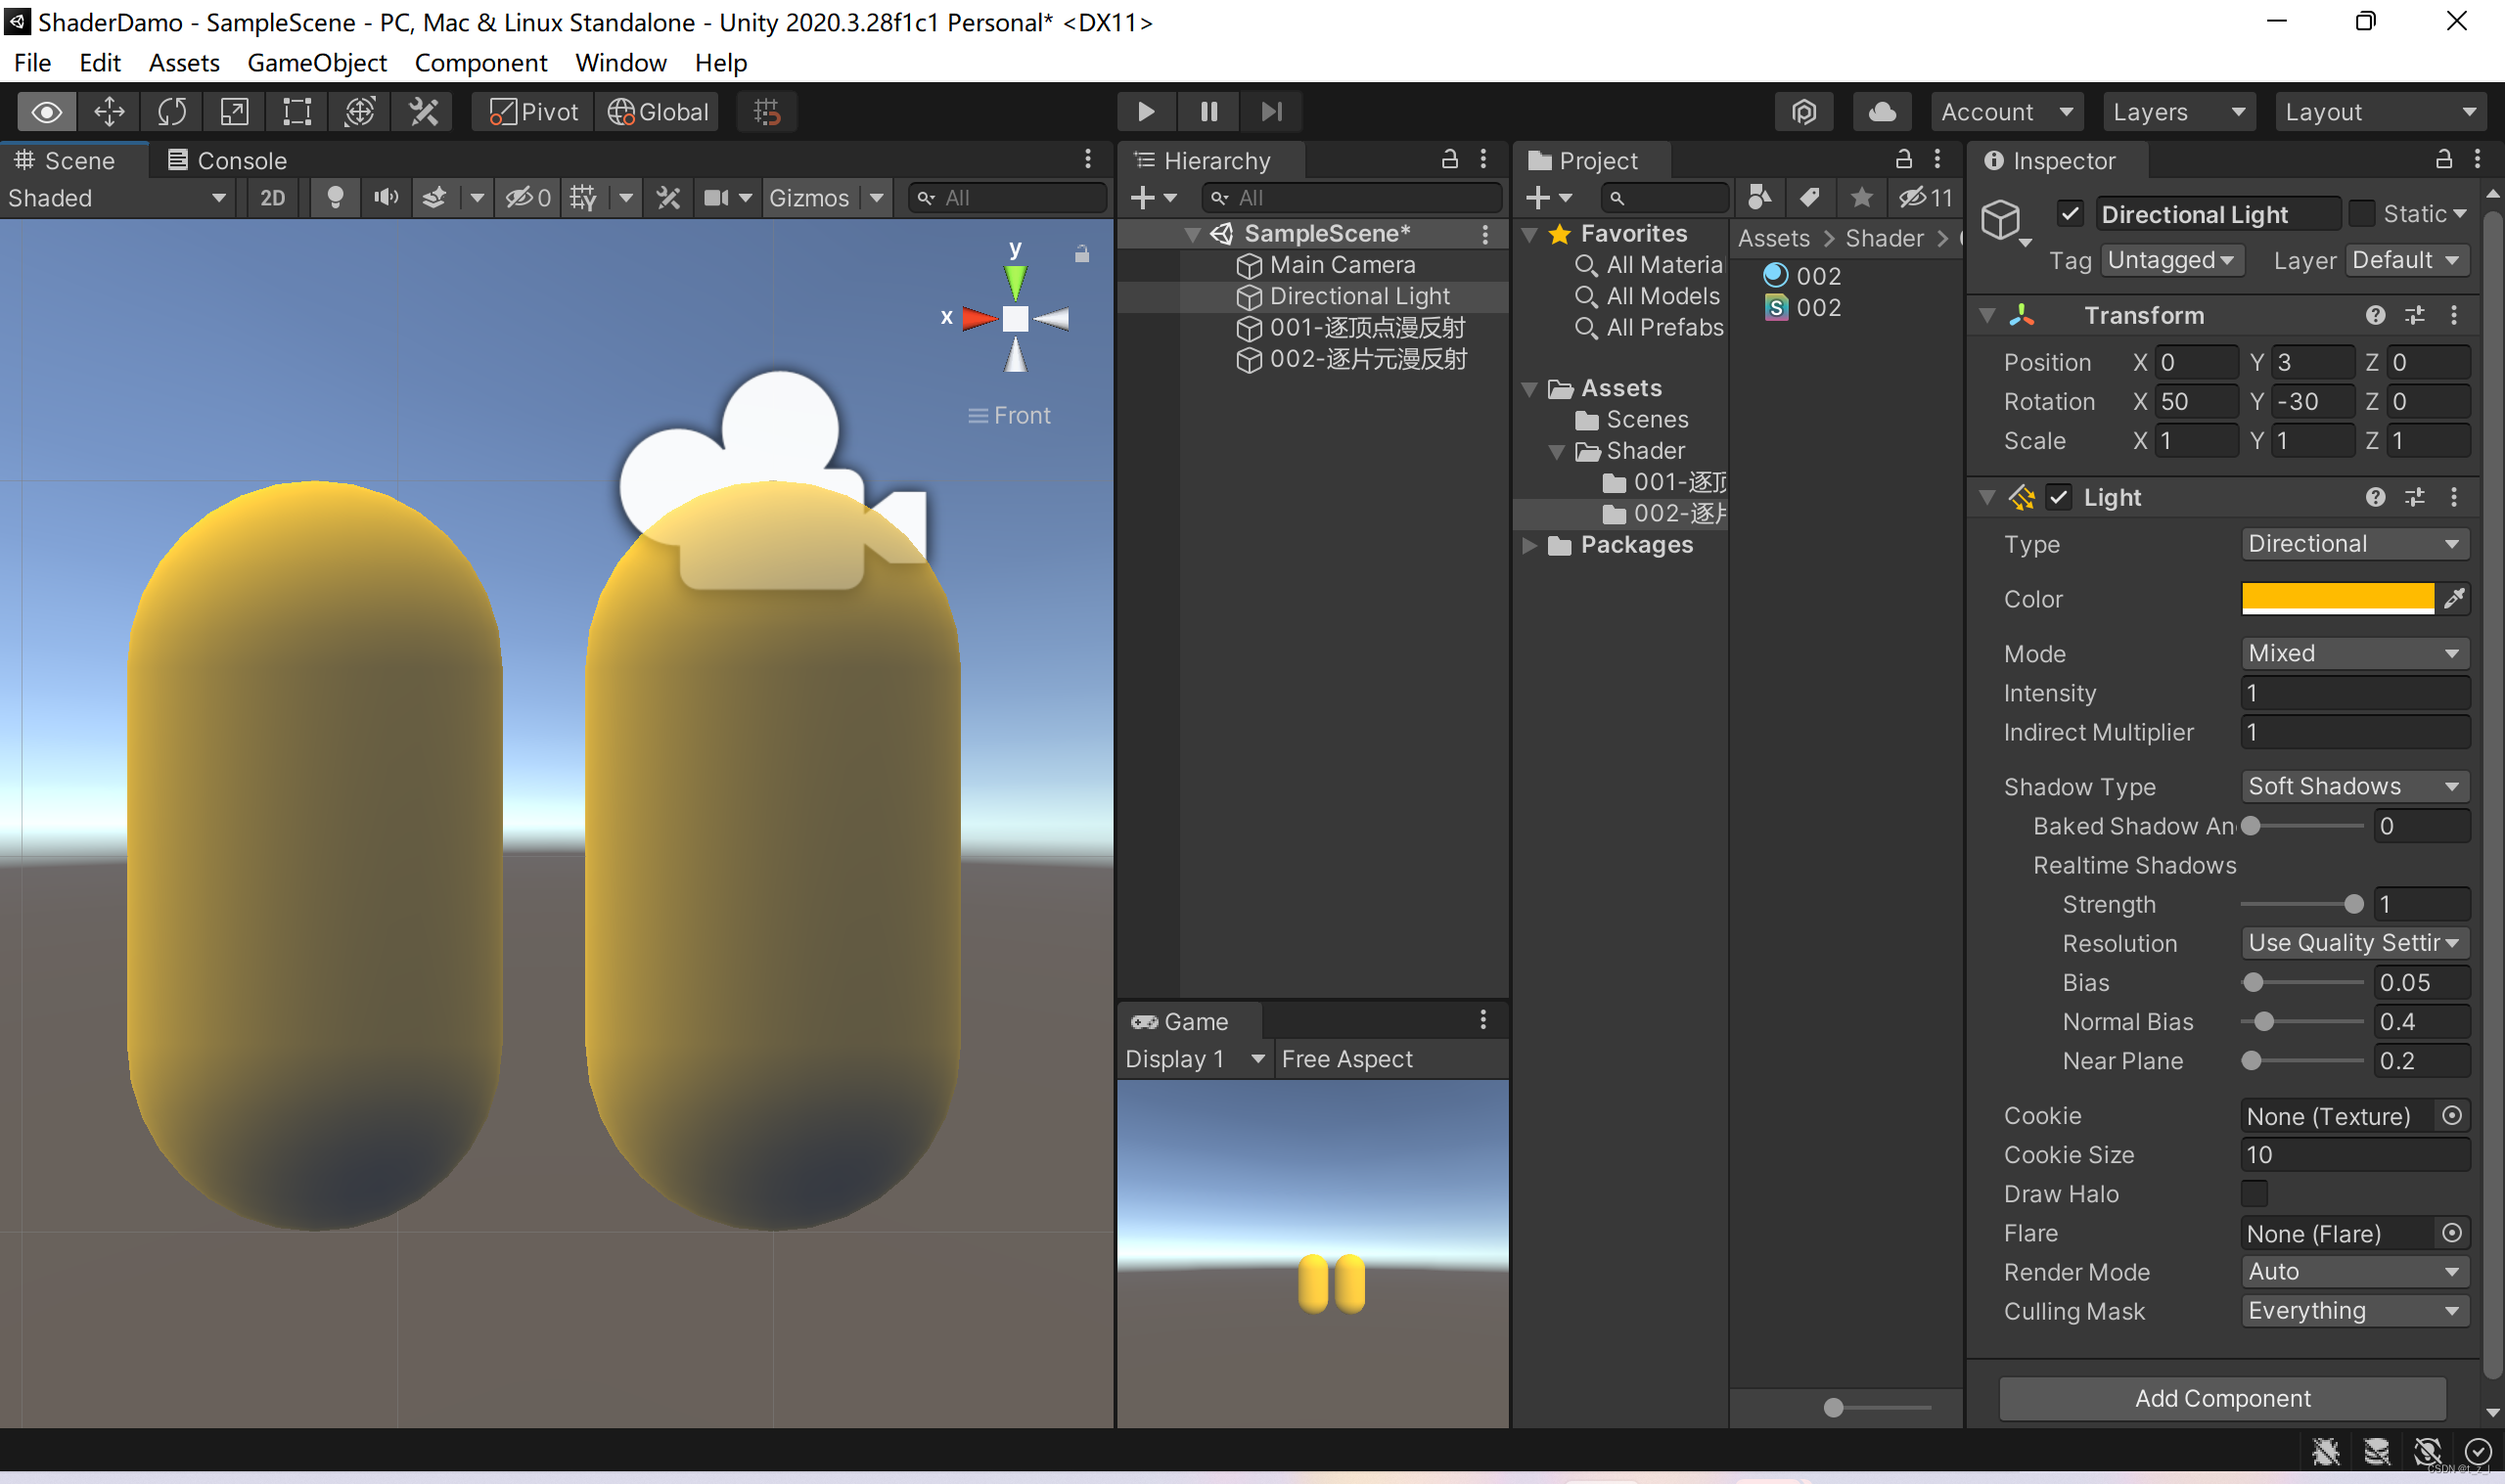Change light Type dropdown Directional
This screenshot has width=2505, height=1484.
point(2354,544)
